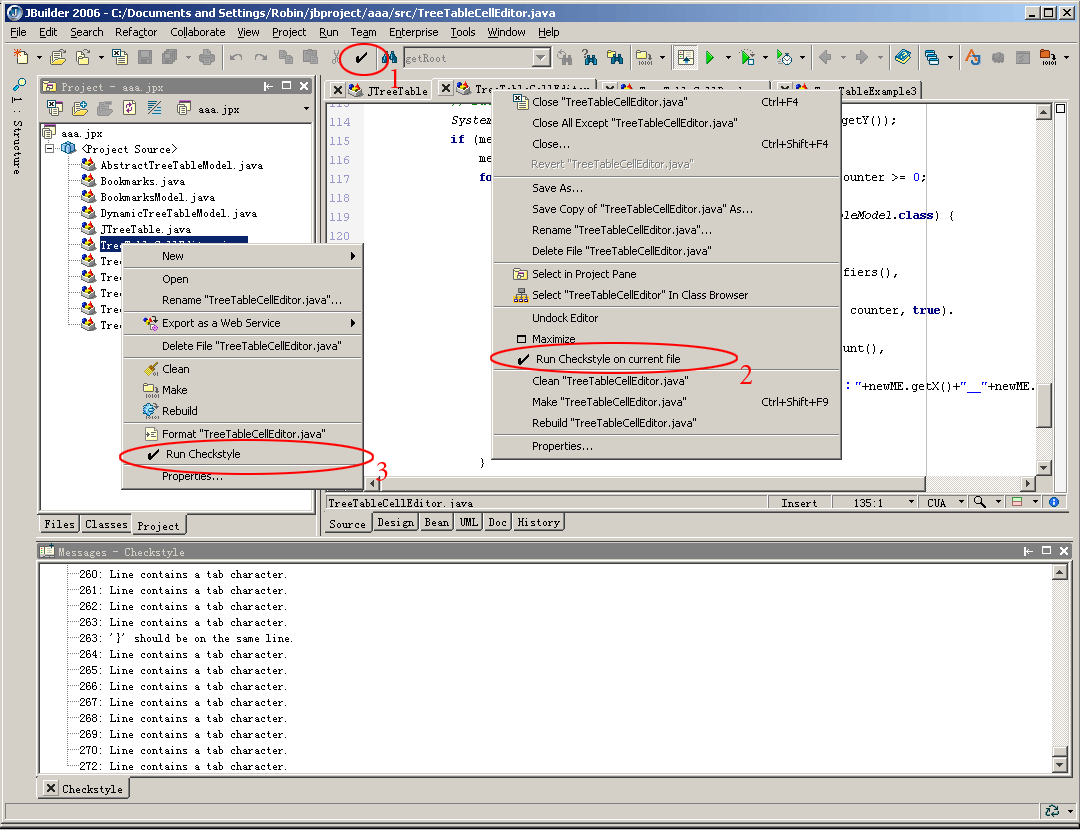The image size is (1080, 830).
Task: Open the getRoot search combo dropdown
Action: (542, 58)
